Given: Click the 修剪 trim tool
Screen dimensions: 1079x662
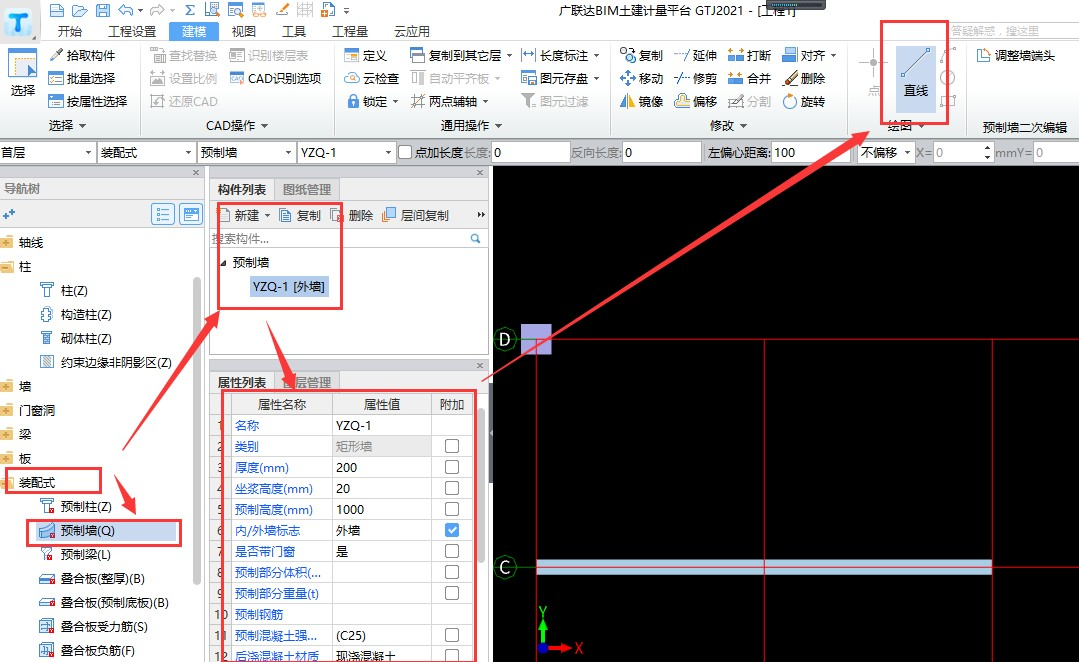Looking at the screenshot, I should [x=696, y=78].
